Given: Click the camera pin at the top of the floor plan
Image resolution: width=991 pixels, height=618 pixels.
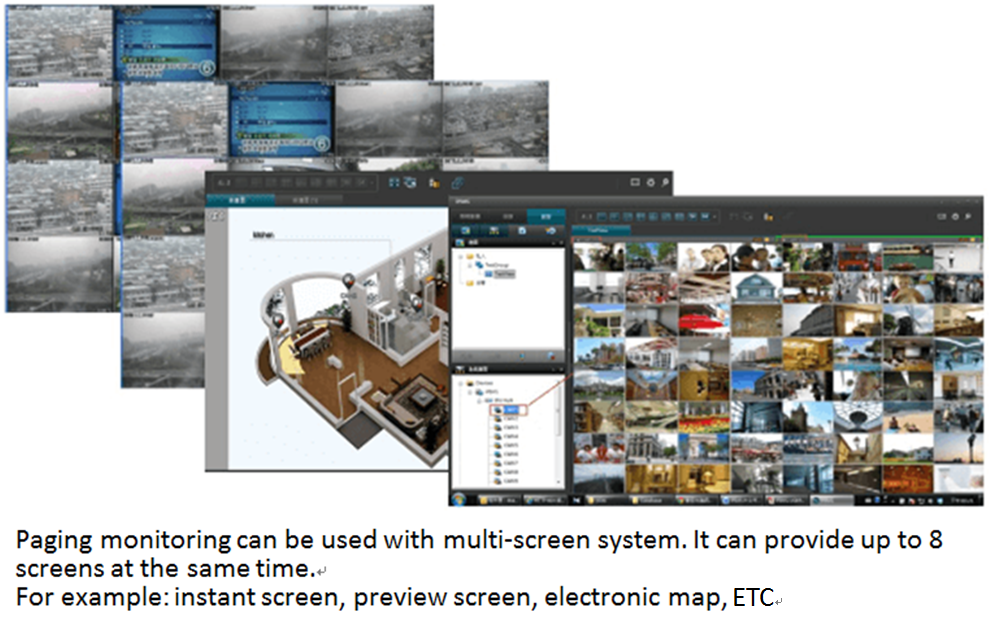Looking at the screenshot, I should pos(348,281).
